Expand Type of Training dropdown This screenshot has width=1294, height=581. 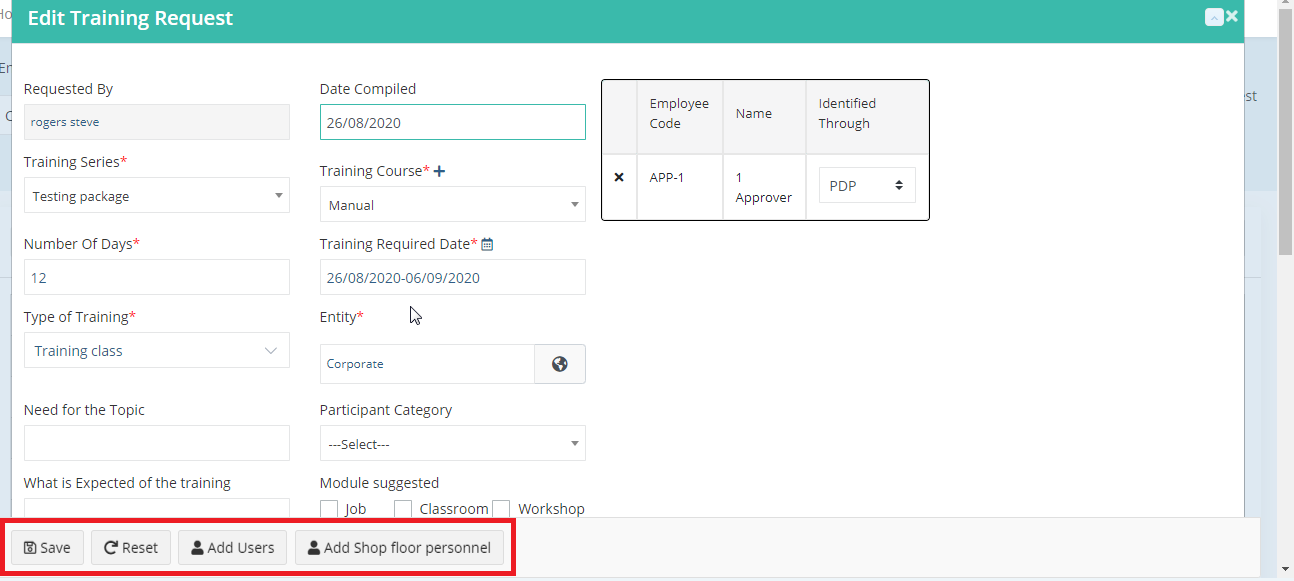pos(157,351)
